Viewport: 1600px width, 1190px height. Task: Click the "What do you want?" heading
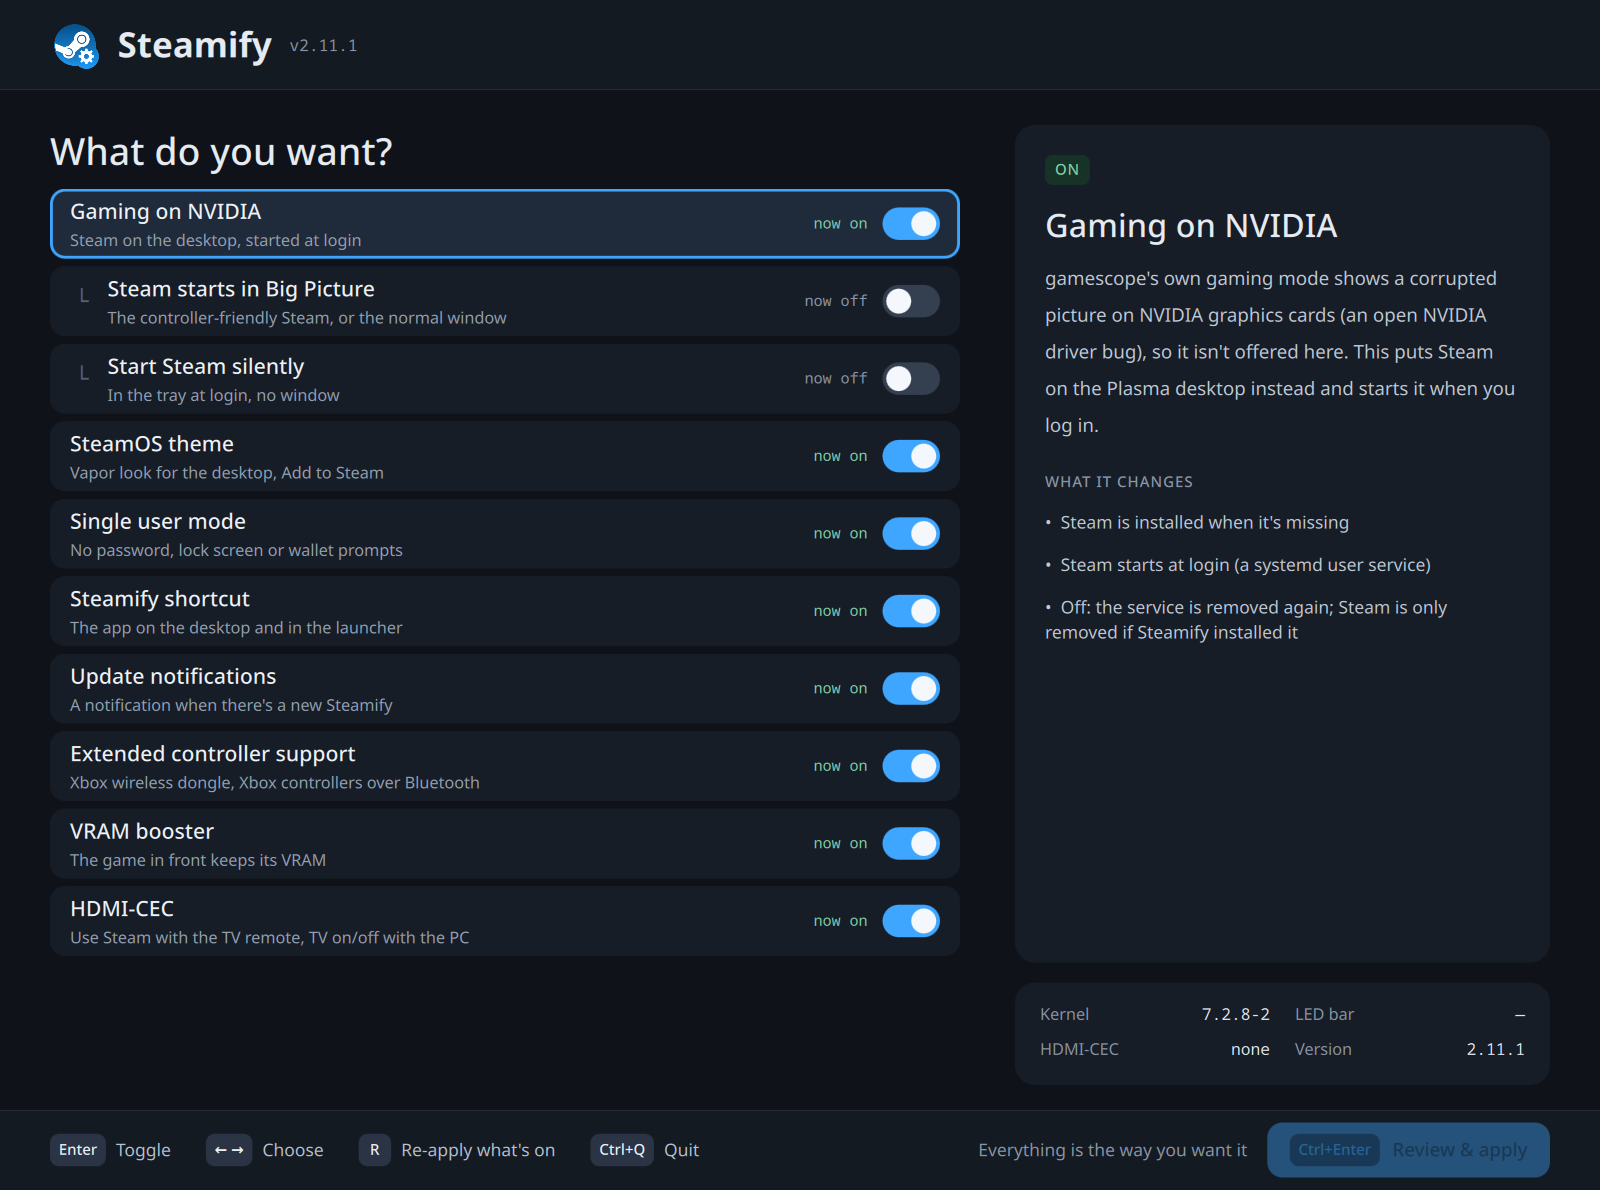pyautogui.click(x=221, y=152)
